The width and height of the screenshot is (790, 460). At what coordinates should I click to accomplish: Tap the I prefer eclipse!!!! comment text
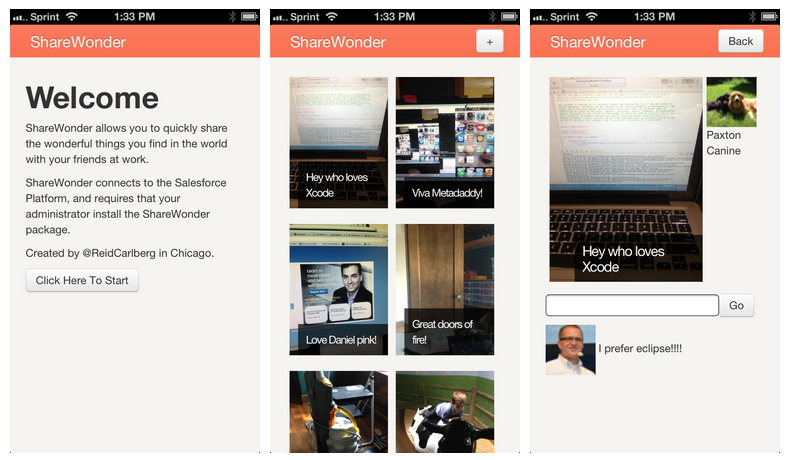coord(640,349)
